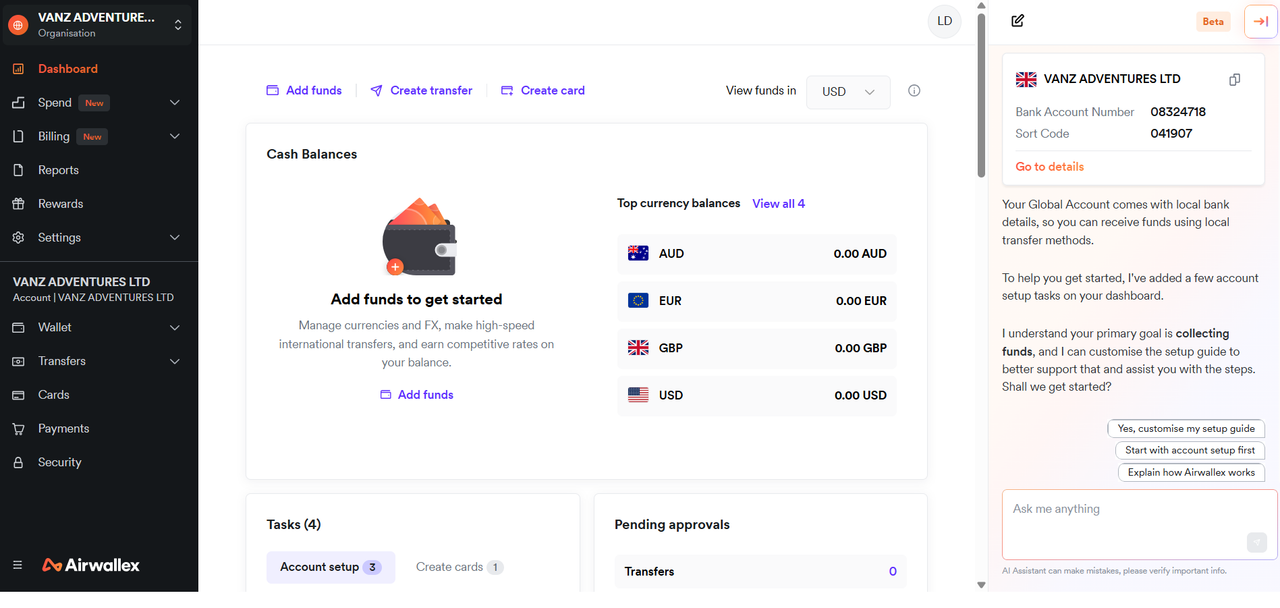The width and height of the screenshot is (1280, 608).
Task: Switch to the Create cards tab
Action: (459, 567)
